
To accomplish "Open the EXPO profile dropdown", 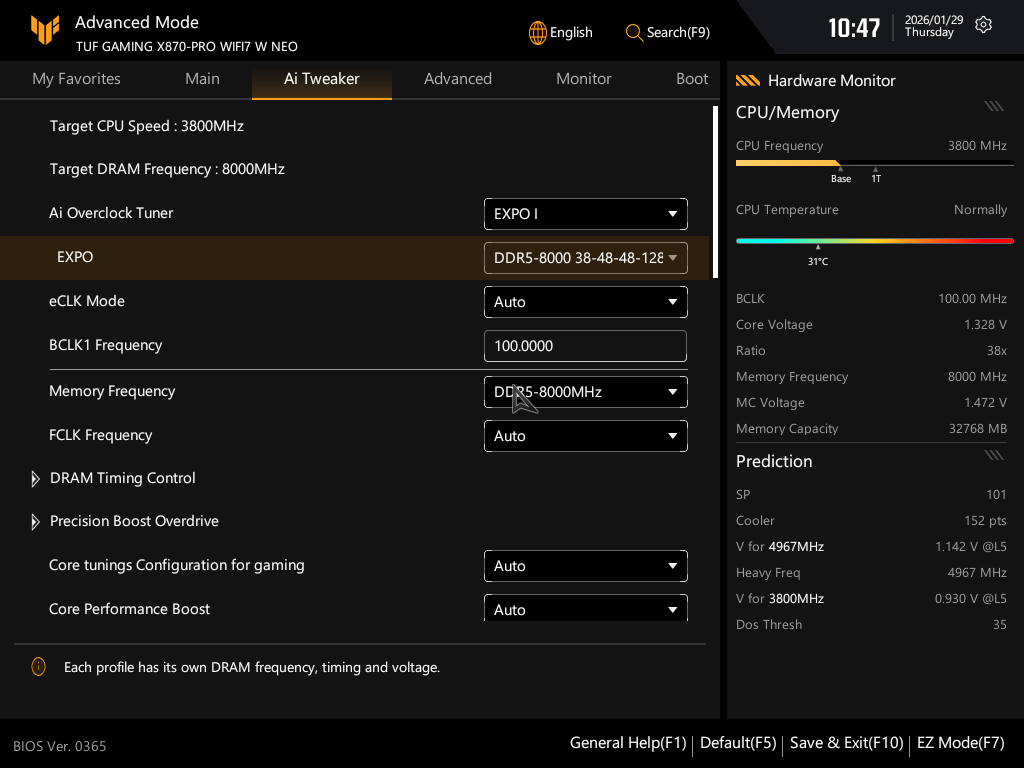I will [585, 258].
